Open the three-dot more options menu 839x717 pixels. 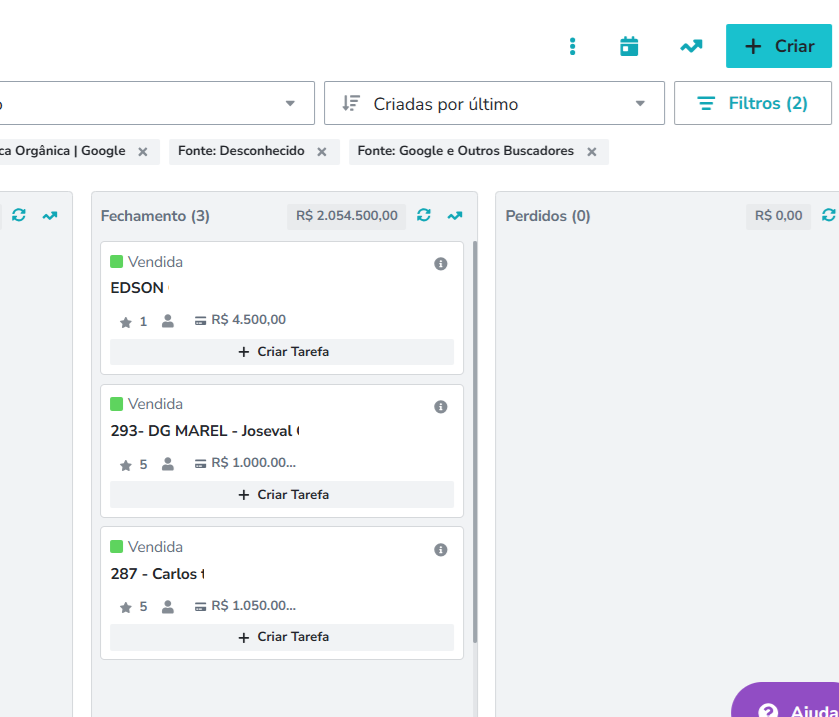[x=573, y=47]
